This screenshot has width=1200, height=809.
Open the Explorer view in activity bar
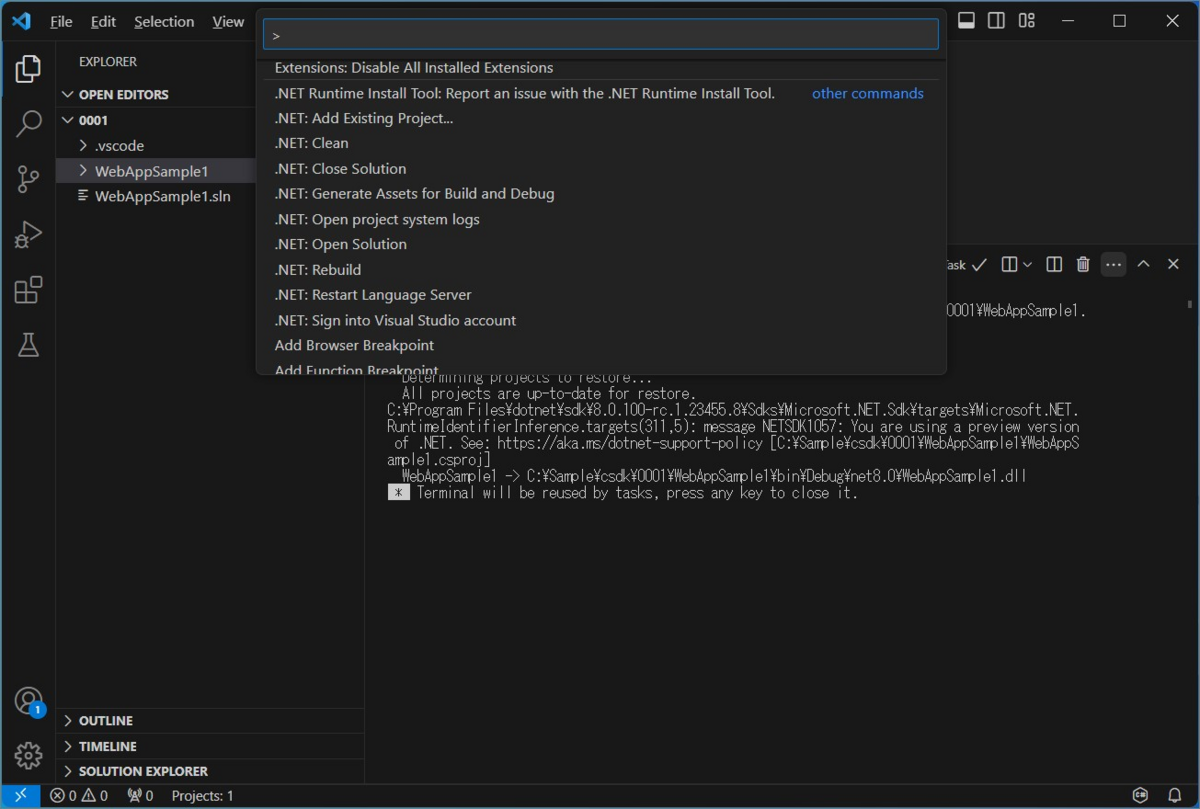pyautogui.click(x=28, y=69)
